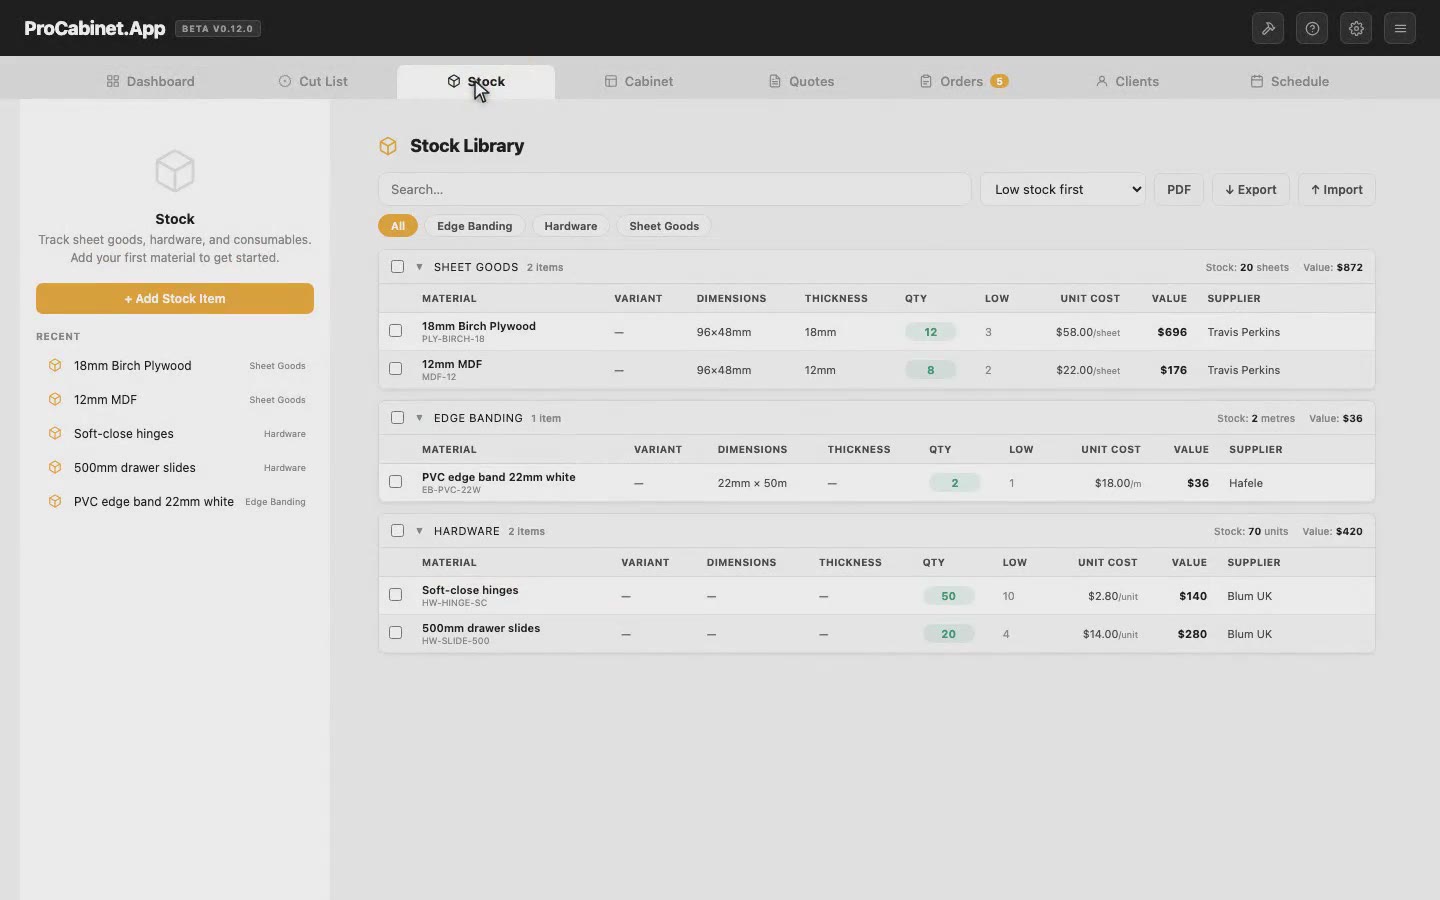
Task: Click quantity badge 20 for drawer slides
Action: pos(949,634)
